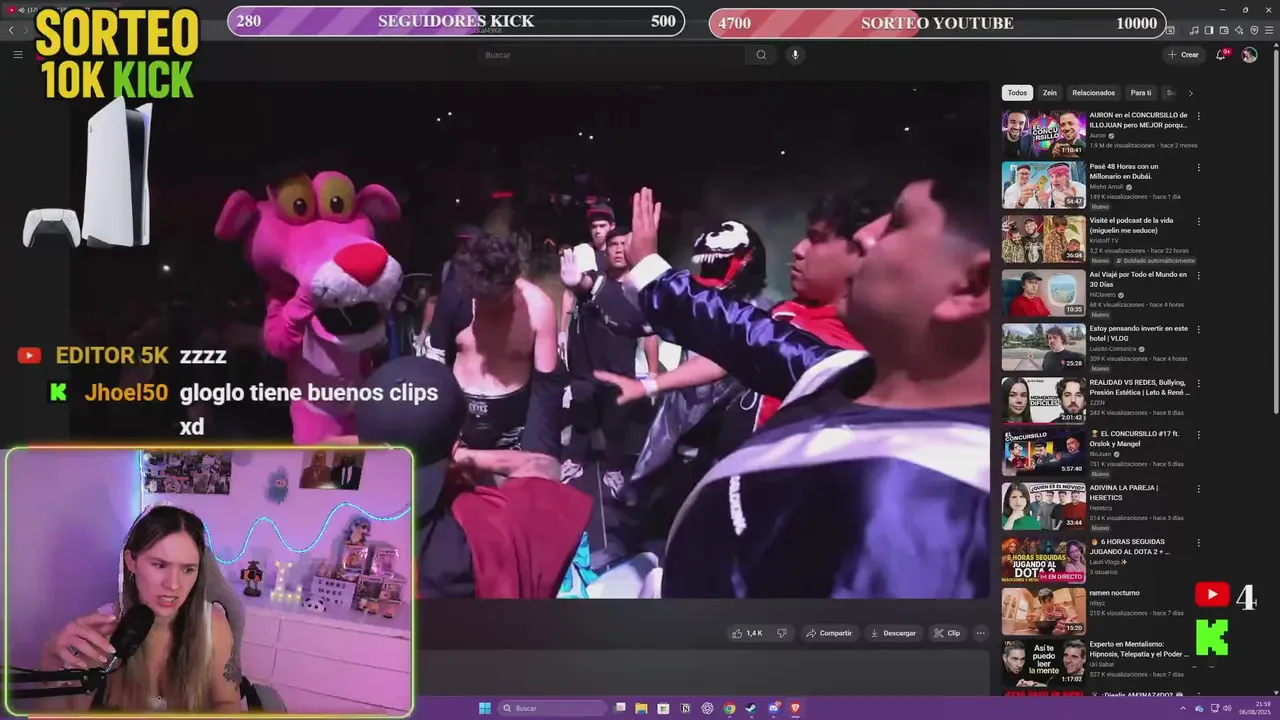Open options menu for EL CONCURSILLO #17 video
The width and height of the screenshot is (1280, 720).
pos(1198,436)
